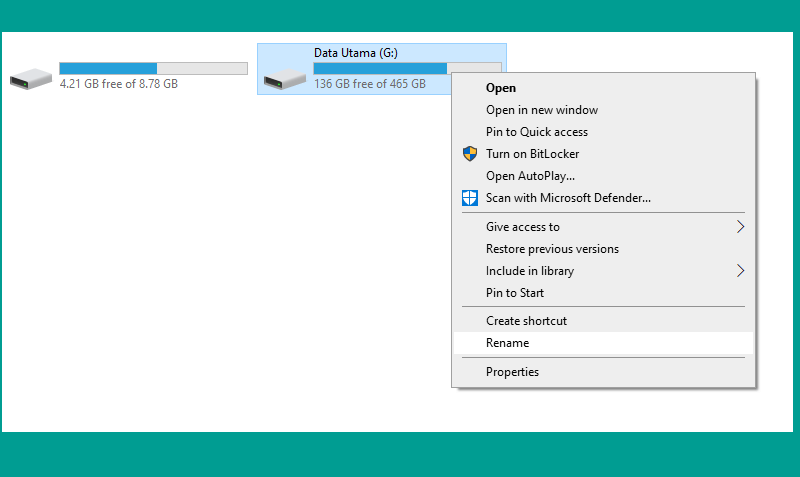The image size is (800, 477).
Task: Select the Data Utama (G:) drive icon
Action: (285, 79)
